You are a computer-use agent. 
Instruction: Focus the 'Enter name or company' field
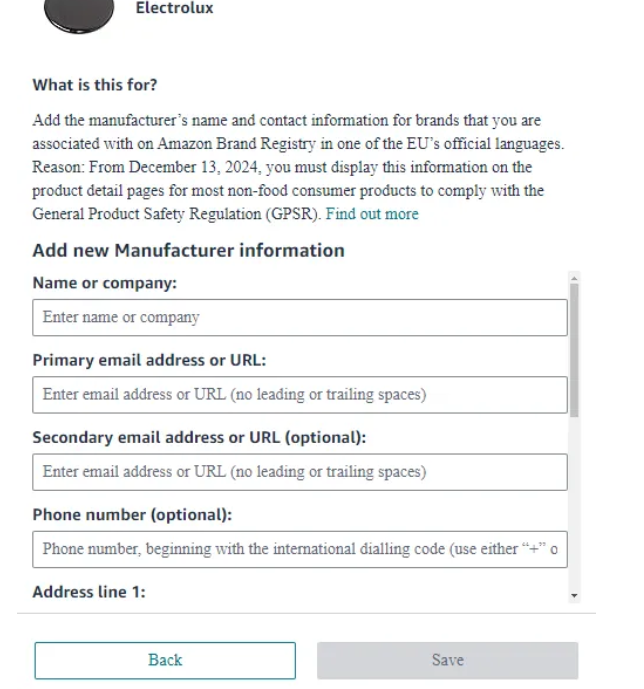(299, 318)
